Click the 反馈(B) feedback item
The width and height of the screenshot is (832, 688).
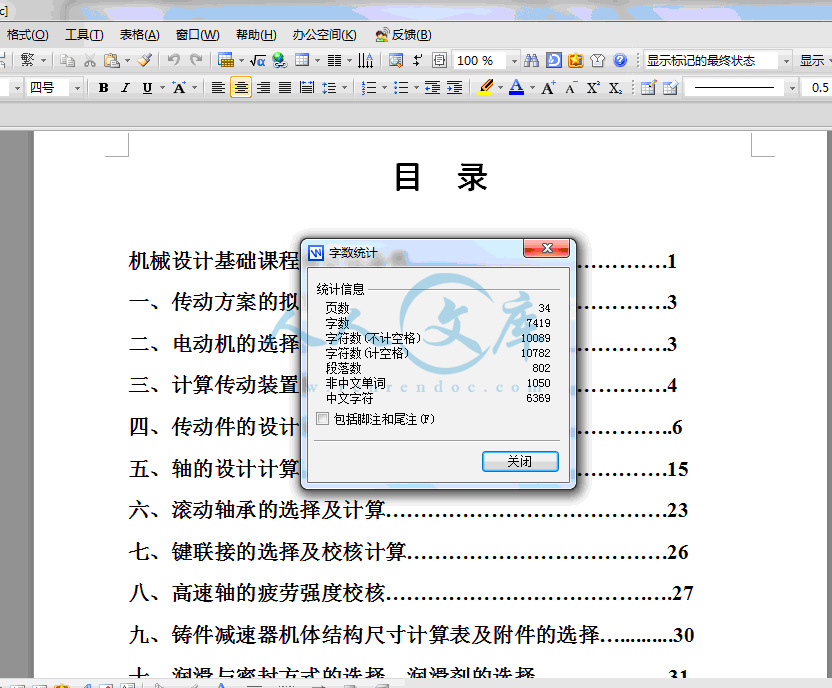(x=403, y=35)
